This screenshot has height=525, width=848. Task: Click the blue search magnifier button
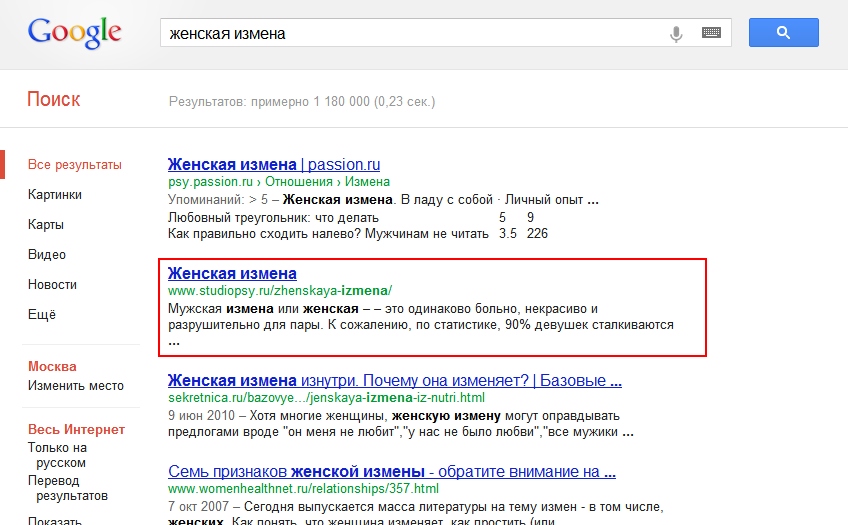(x=783, y=32)
